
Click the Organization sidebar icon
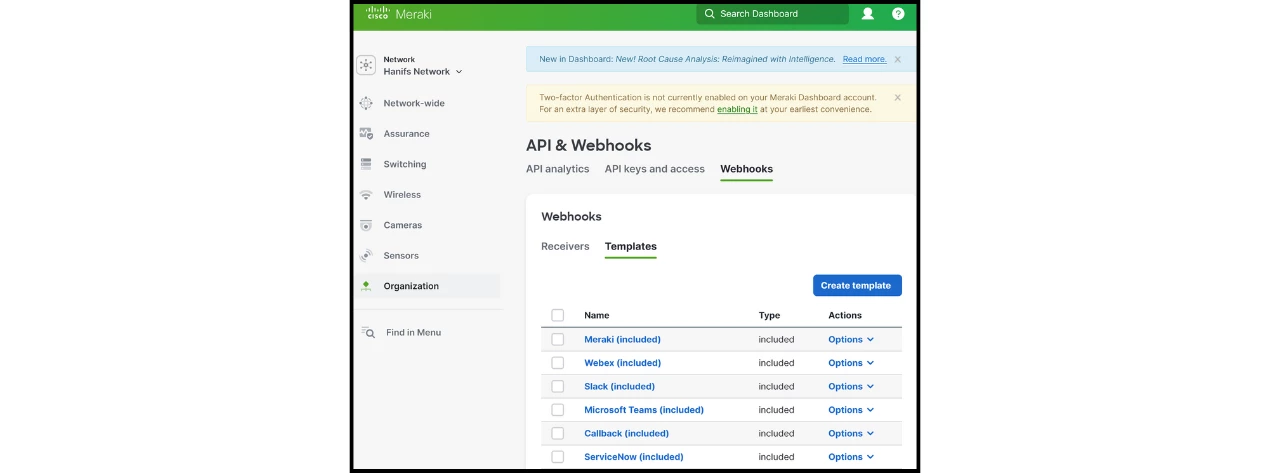[366, 286]
